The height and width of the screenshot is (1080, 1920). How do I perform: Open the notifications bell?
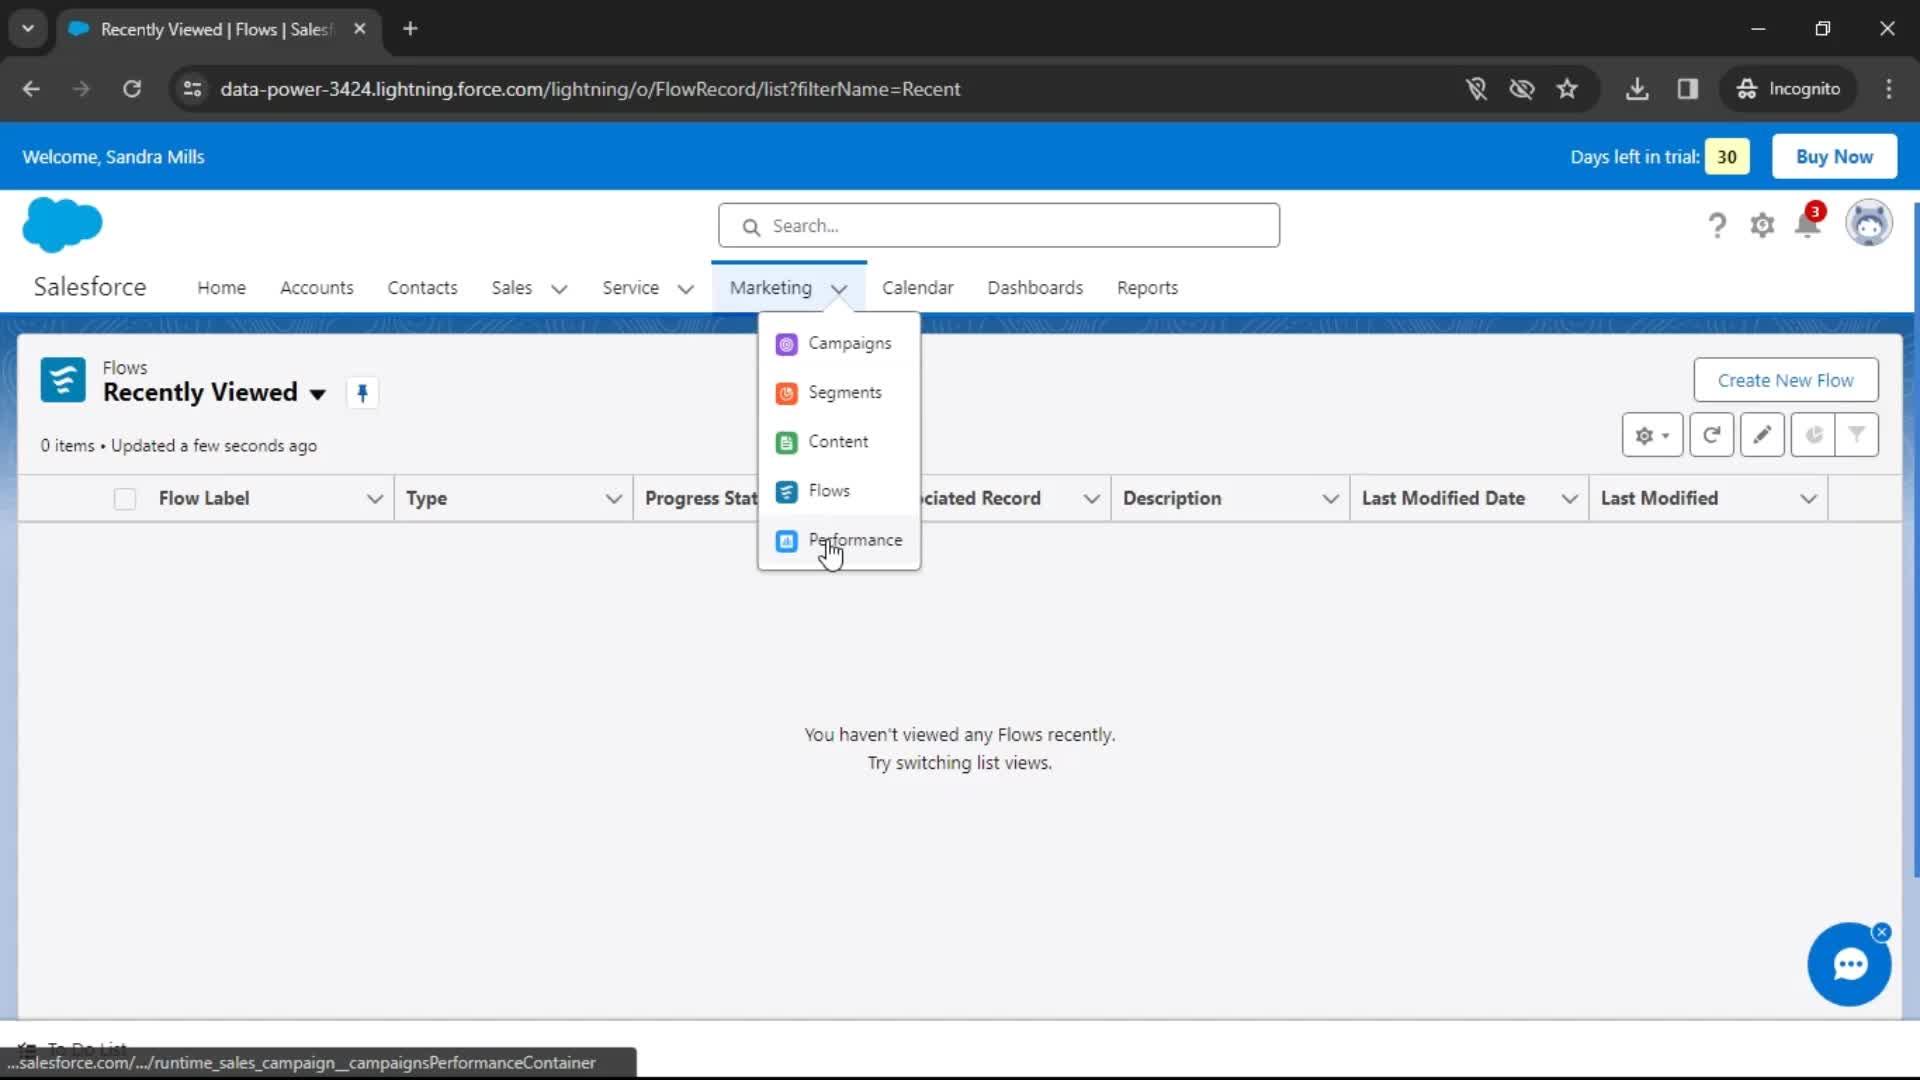point(1808,222)
